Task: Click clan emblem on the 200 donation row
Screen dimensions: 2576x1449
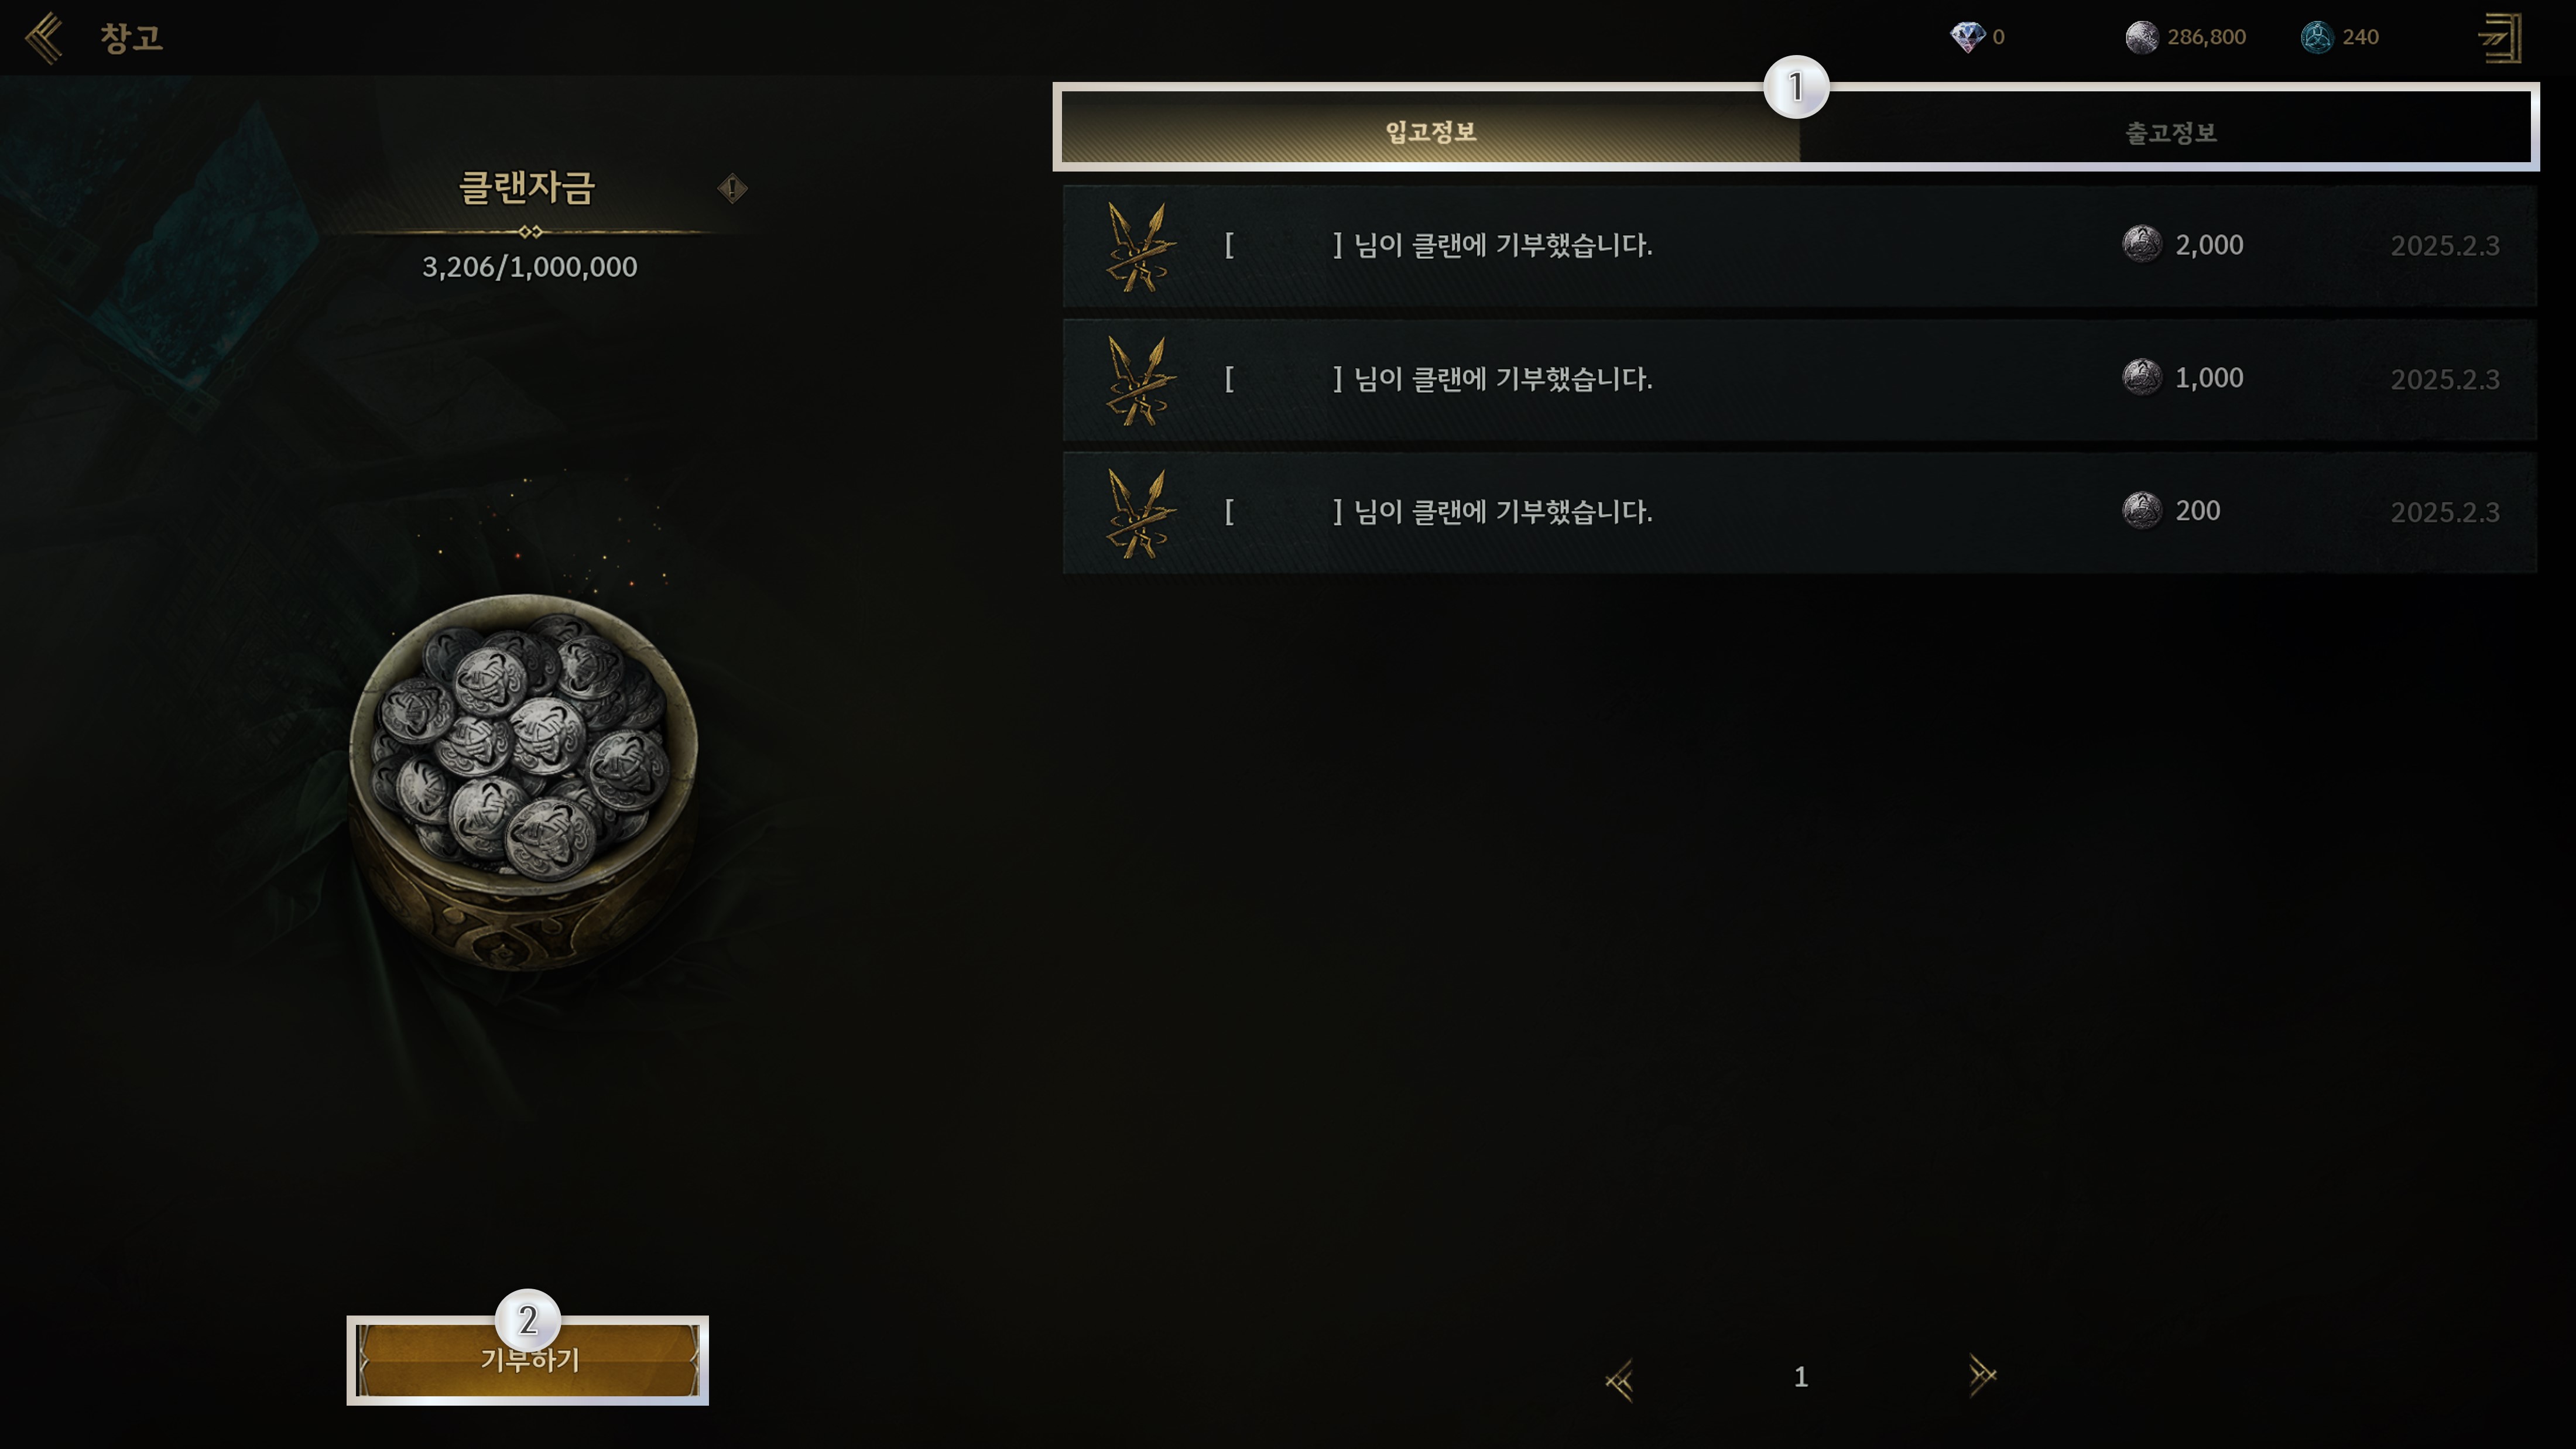Action: pos(1140,513)
